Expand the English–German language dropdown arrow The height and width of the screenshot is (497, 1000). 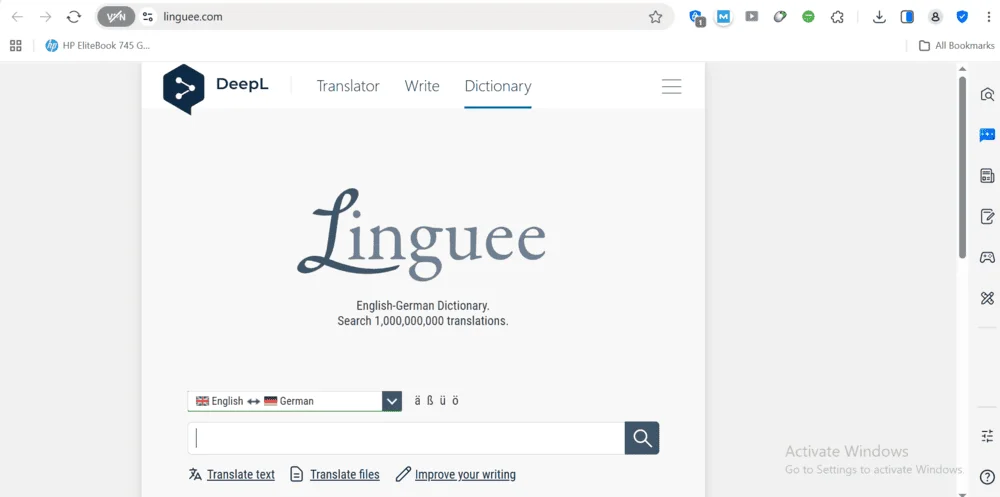click(x=392, y=401)
